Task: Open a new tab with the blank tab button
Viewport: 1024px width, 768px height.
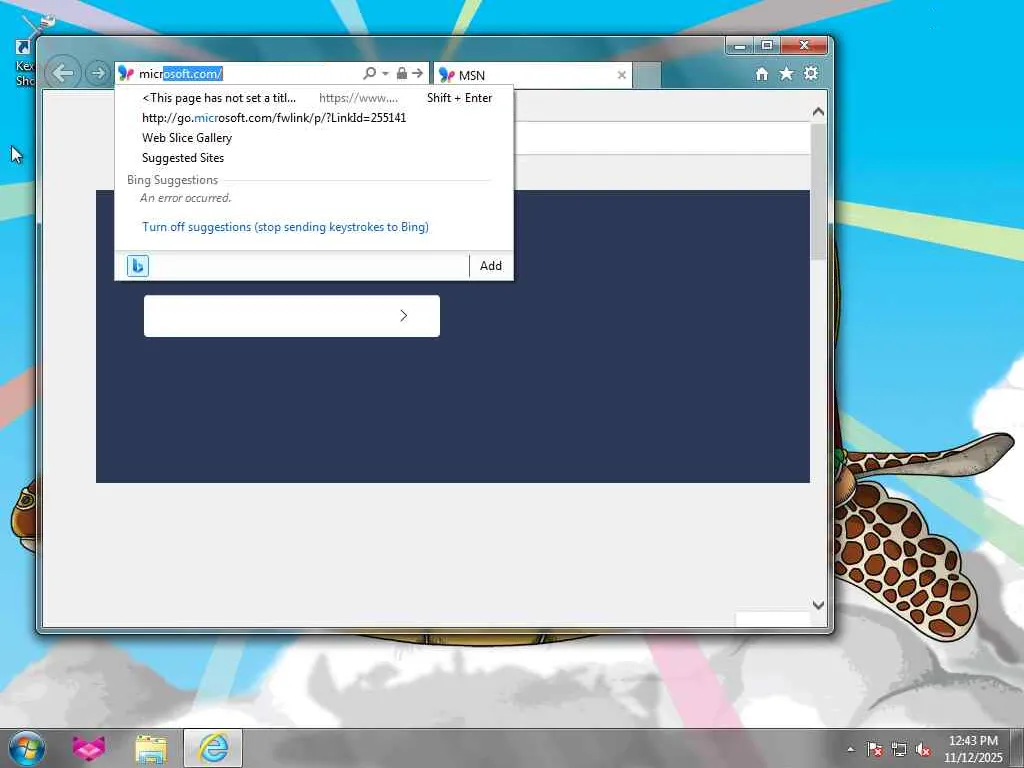Action: pyautogui.click(x=647, y=75)
